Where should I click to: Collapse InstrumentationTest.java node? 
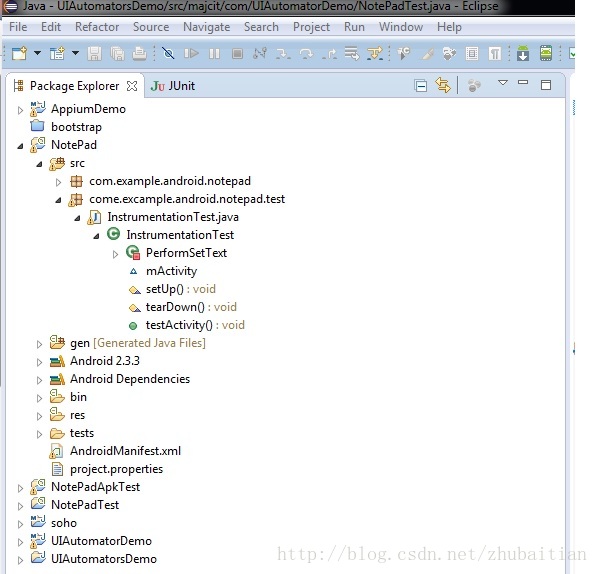click(77, 219)
